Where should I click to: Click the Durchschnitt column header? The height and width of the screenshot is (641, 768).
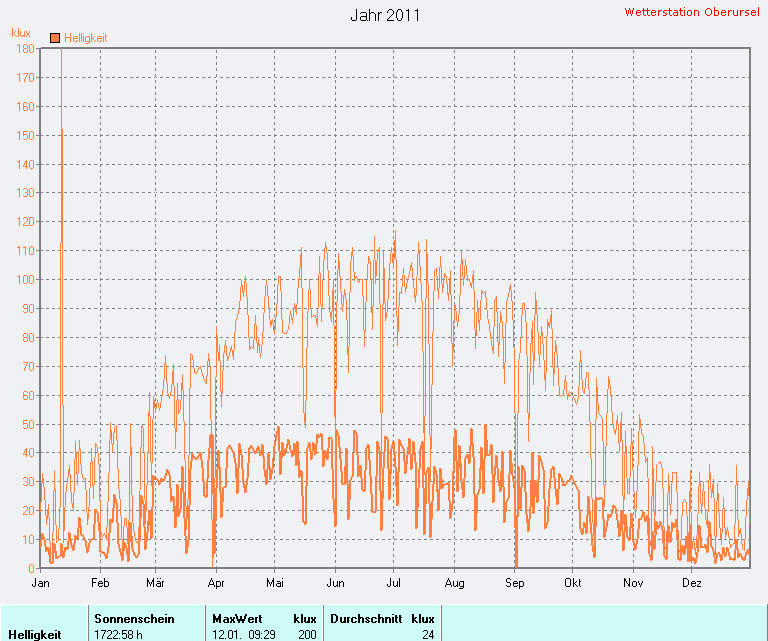(x=366, y=619)
